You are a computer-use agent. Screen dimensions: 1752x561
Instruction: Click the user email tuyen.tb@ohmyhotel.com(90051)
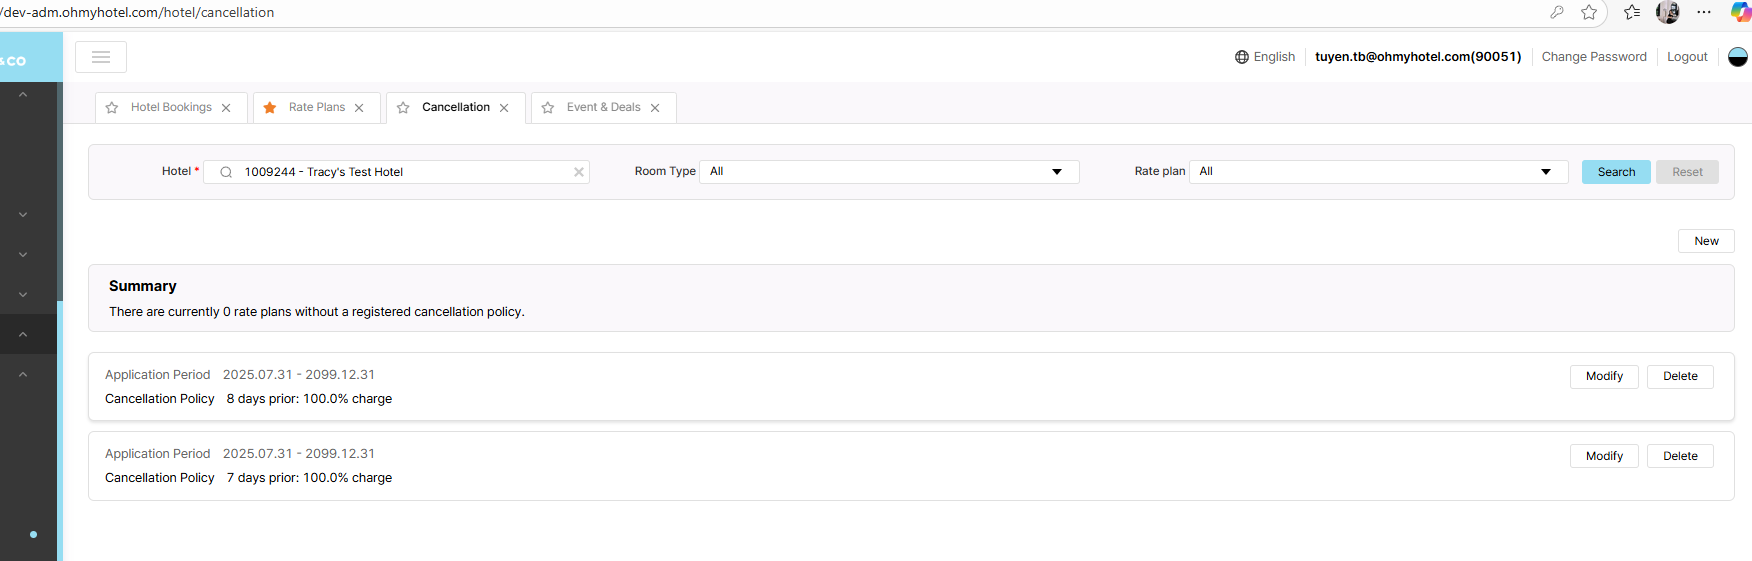[x=1418, y=57]
